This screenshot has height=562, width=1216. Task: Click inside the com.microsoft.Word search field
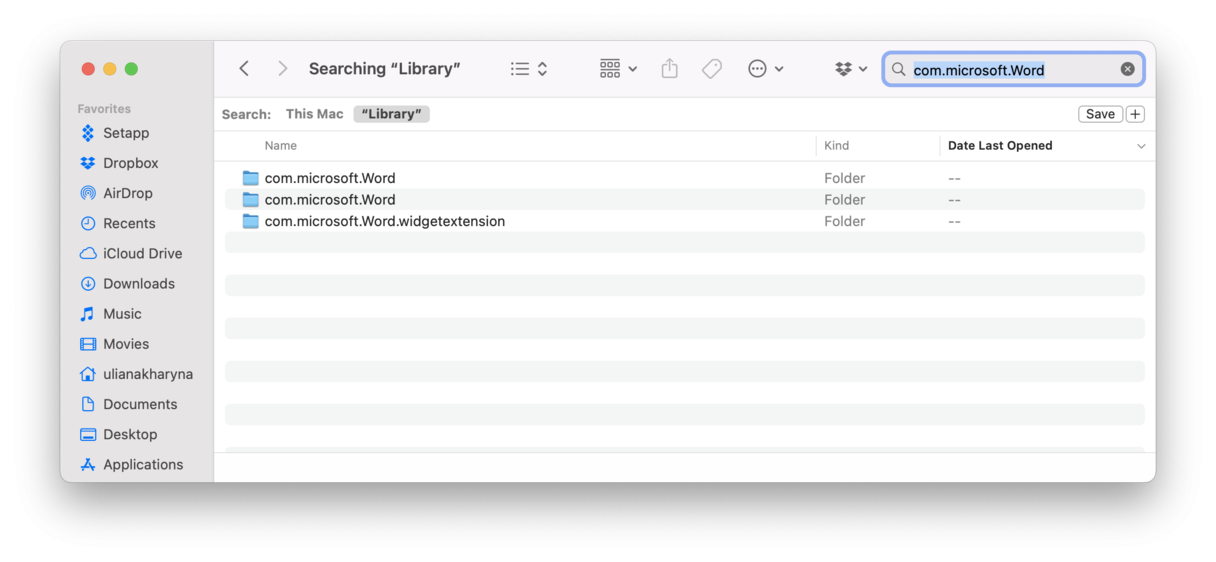click(x=1012, y=69)
